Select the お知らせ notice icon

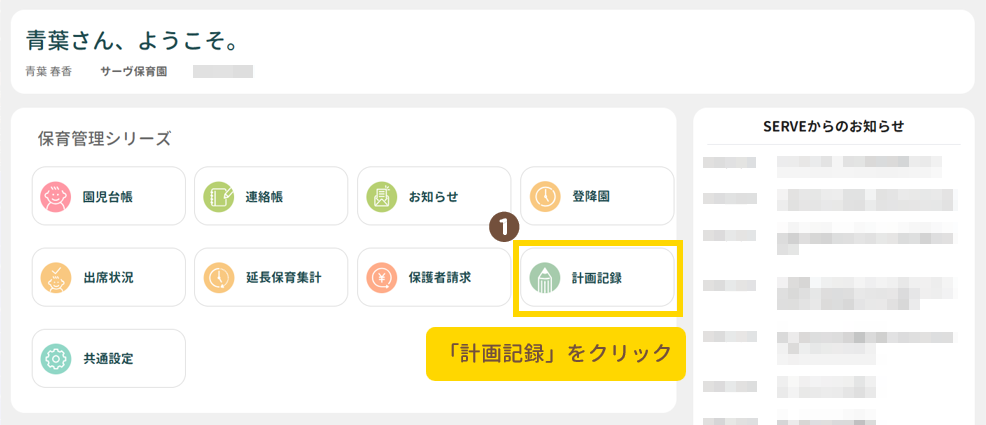click(382, 196)
